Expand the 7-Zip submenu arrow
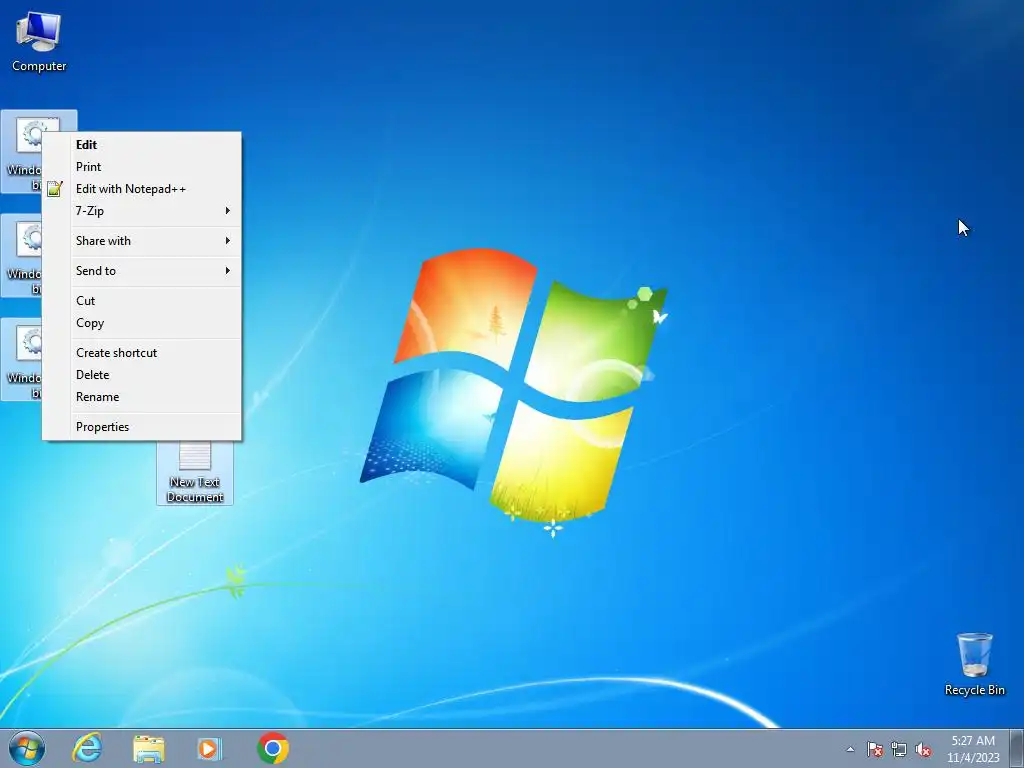This screenshot has height=768, width=1024. coord(227,210)
